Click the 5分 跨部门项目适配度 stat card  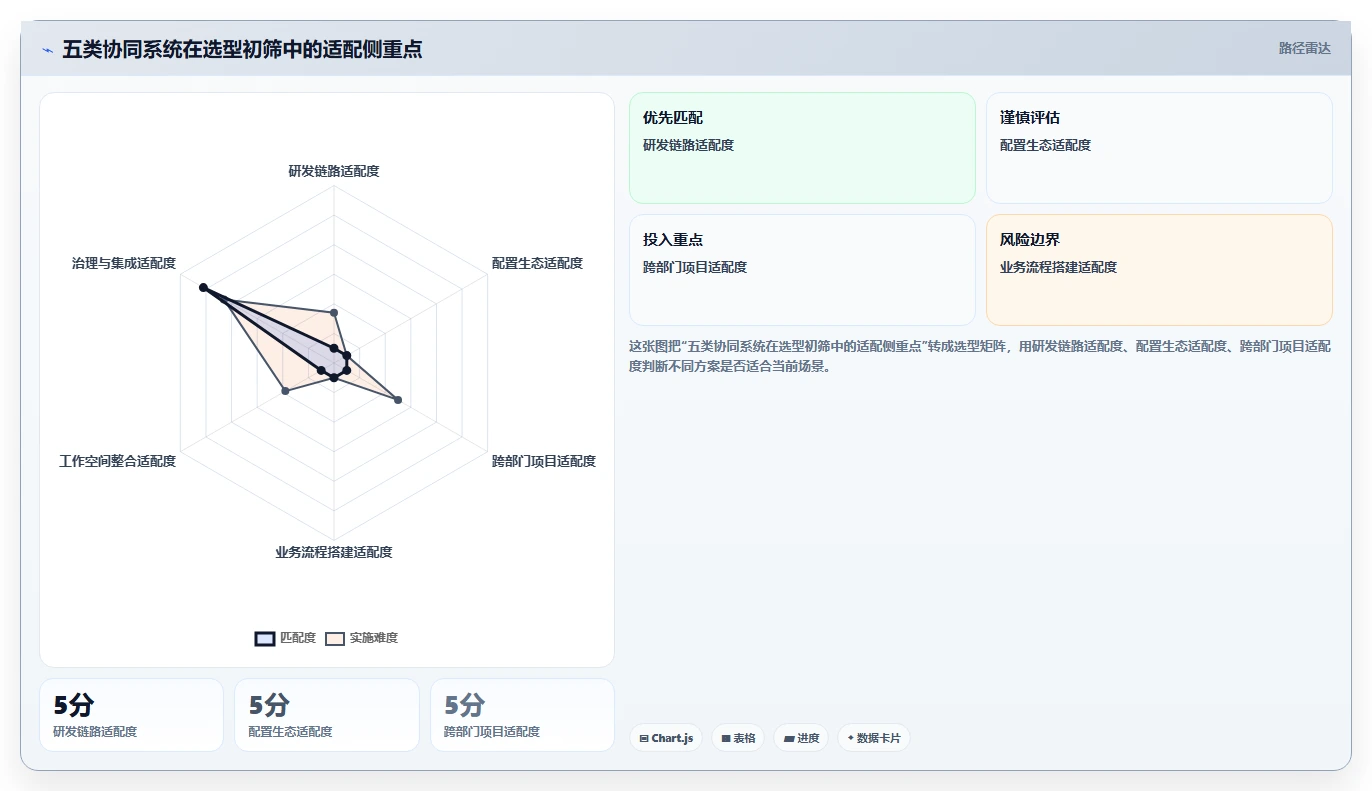click(x=522, y=715)
